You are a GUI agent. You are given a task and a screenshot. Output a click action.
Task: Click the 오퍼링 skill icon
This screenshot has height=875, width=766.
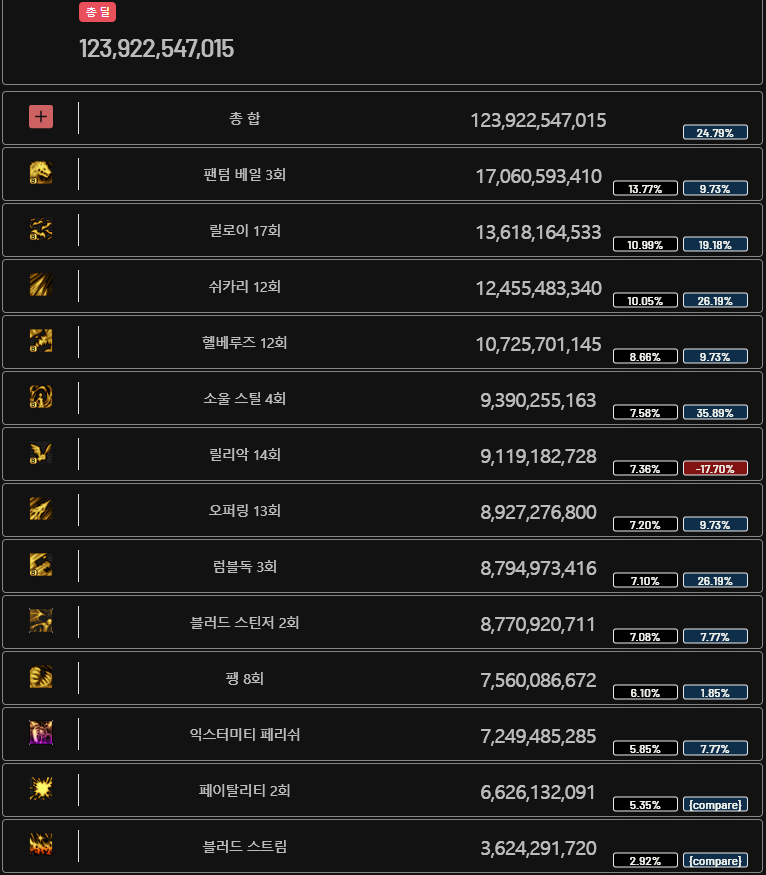tap(41, 508)
